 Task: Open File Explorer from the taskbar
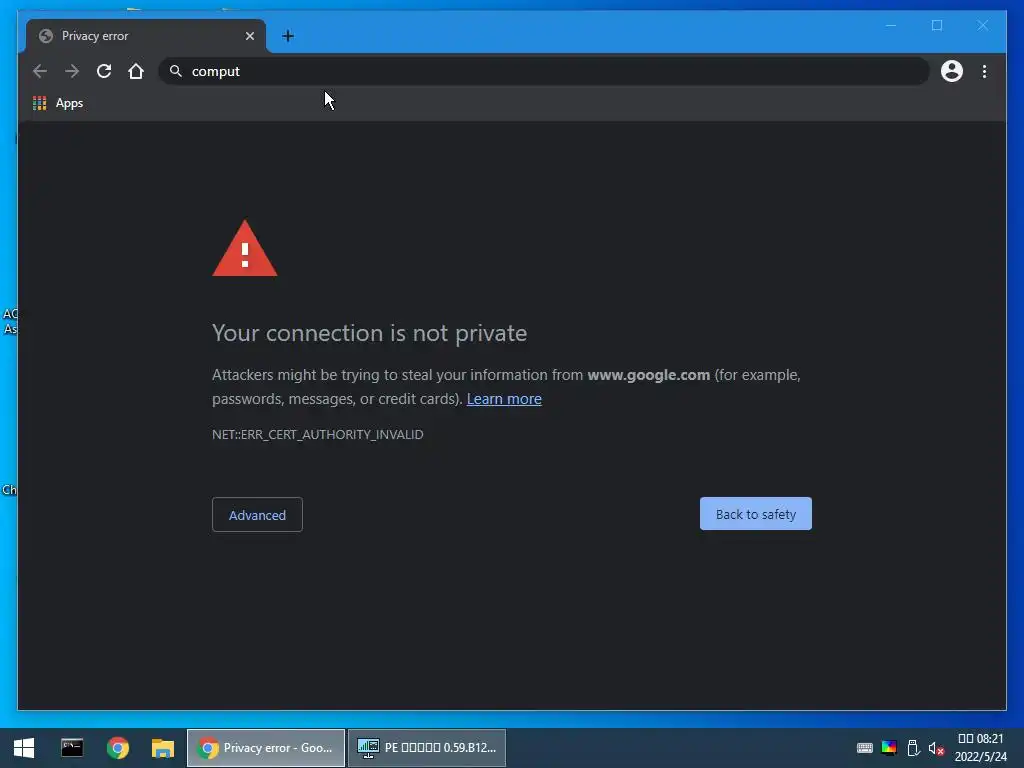163,748
